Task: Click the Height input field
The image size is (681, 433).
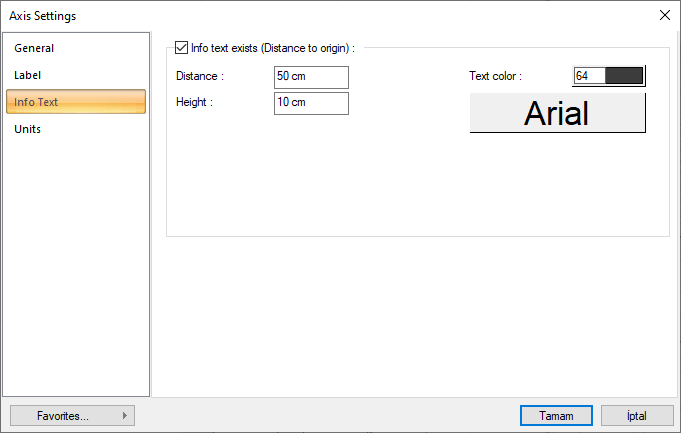Action: tap(311, 103)
